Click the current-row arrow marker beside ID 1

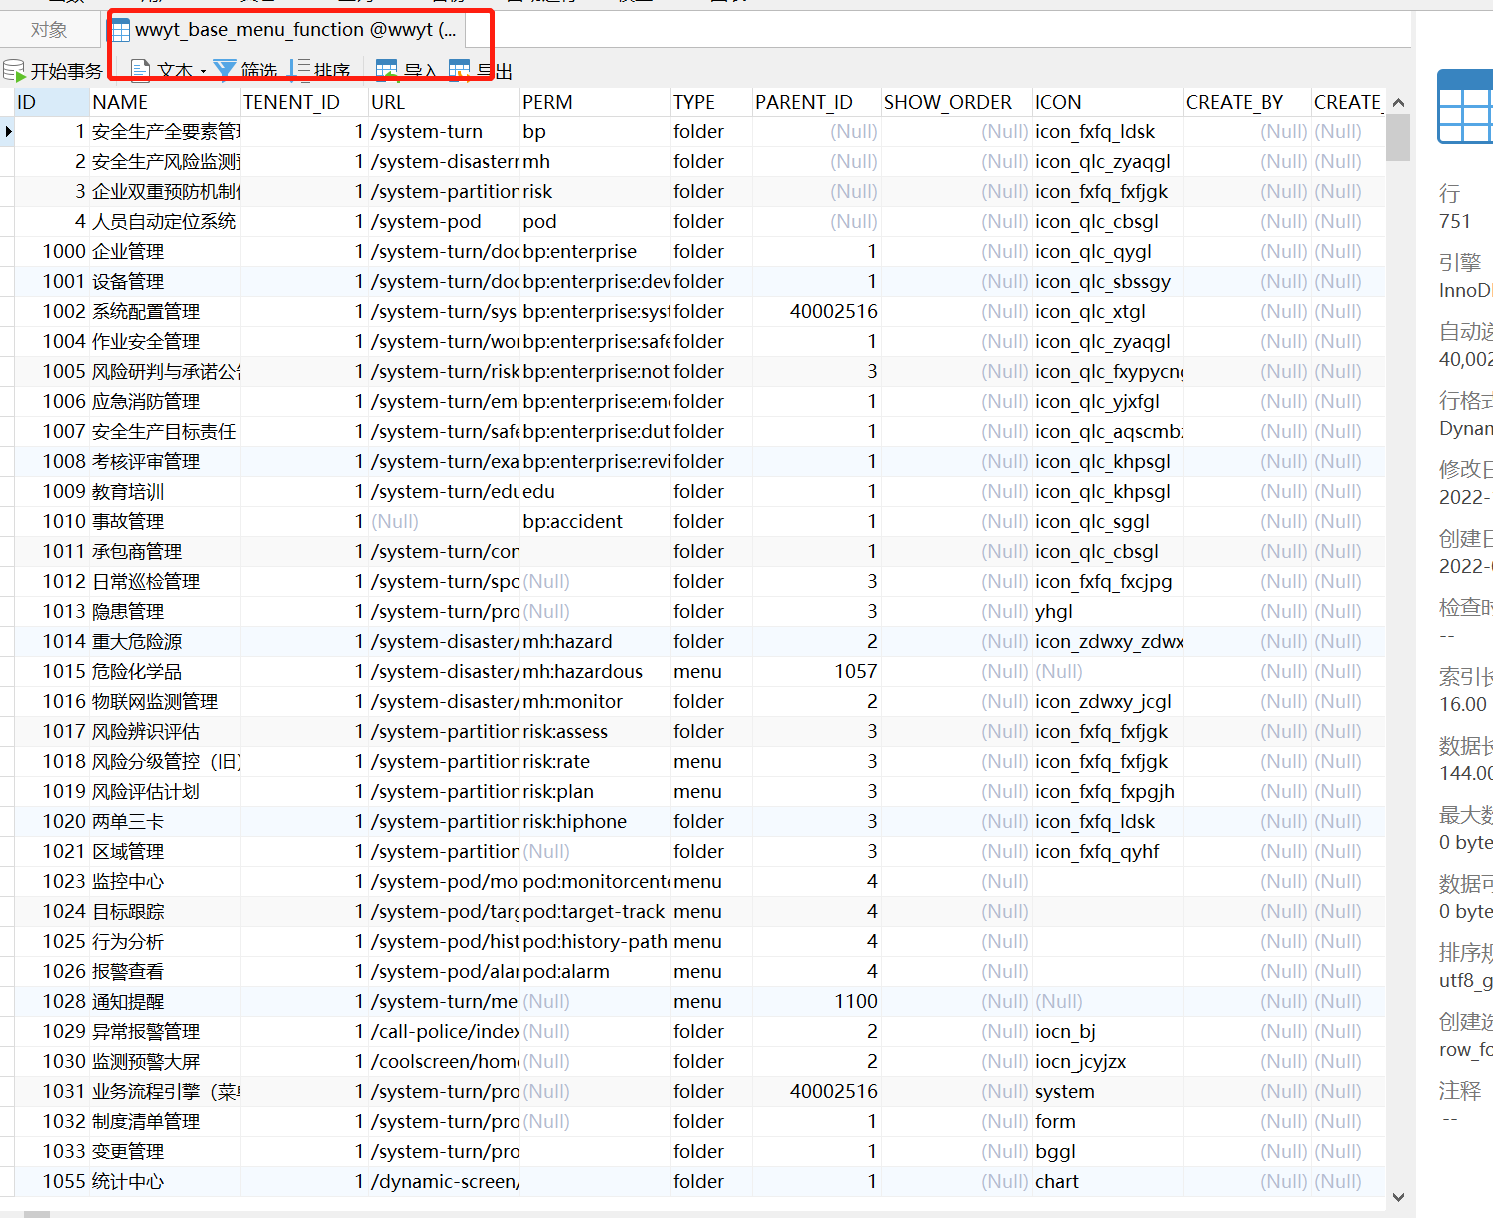(8, 131)
